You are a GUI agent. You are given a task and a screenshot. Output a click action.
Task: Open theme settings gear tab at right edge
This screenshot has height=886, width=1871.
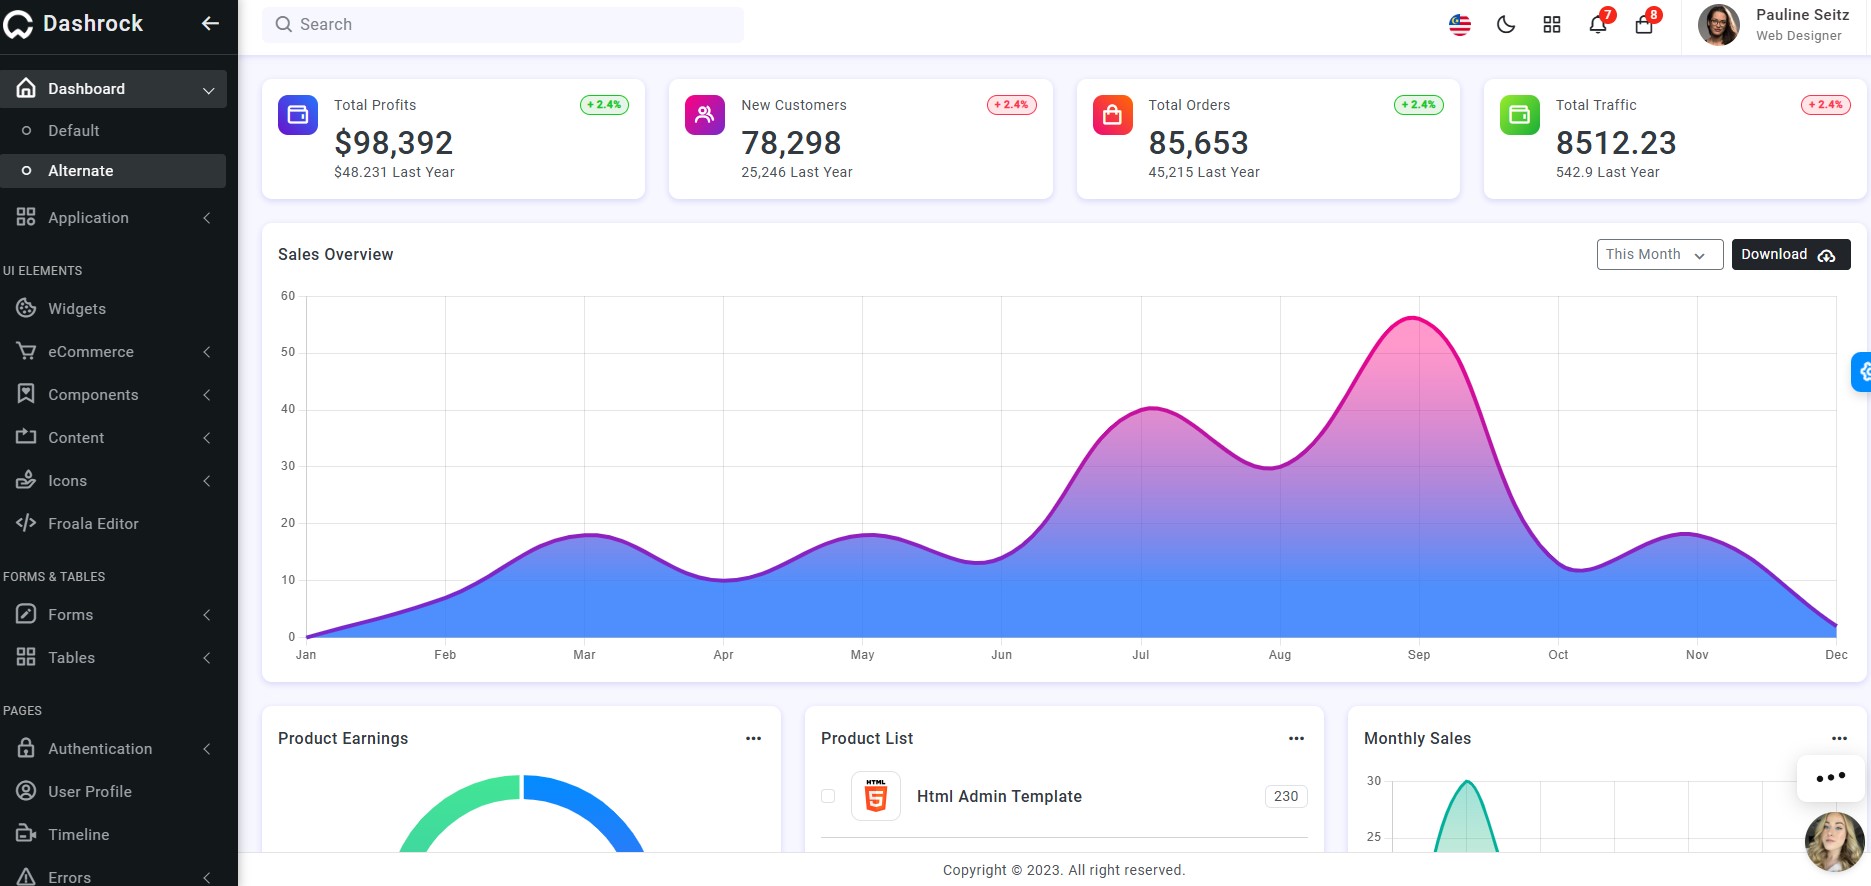[1862, 372]
